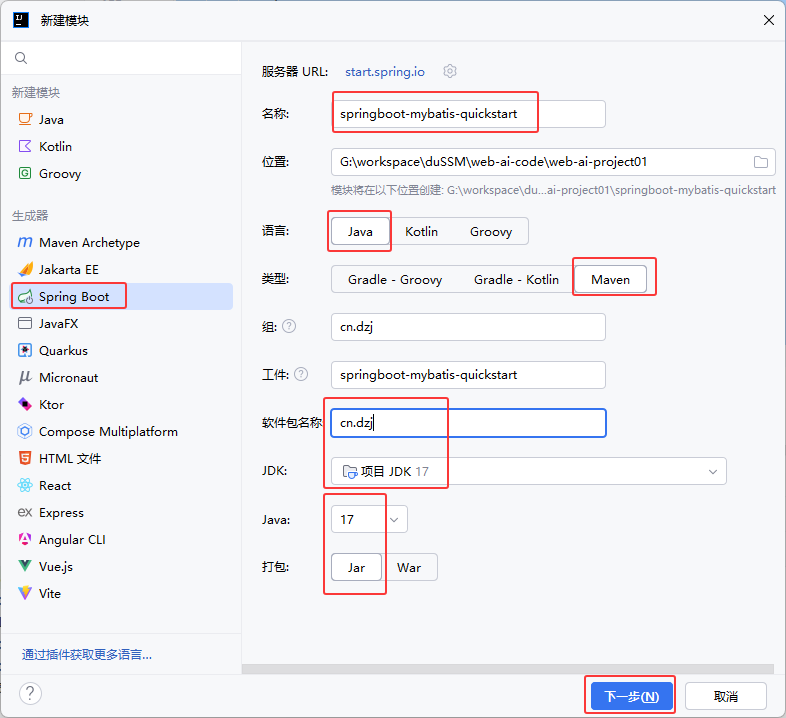786x718 pixels.
Task: Click the 下一步 (Next) button
Action: pos(630,696)
